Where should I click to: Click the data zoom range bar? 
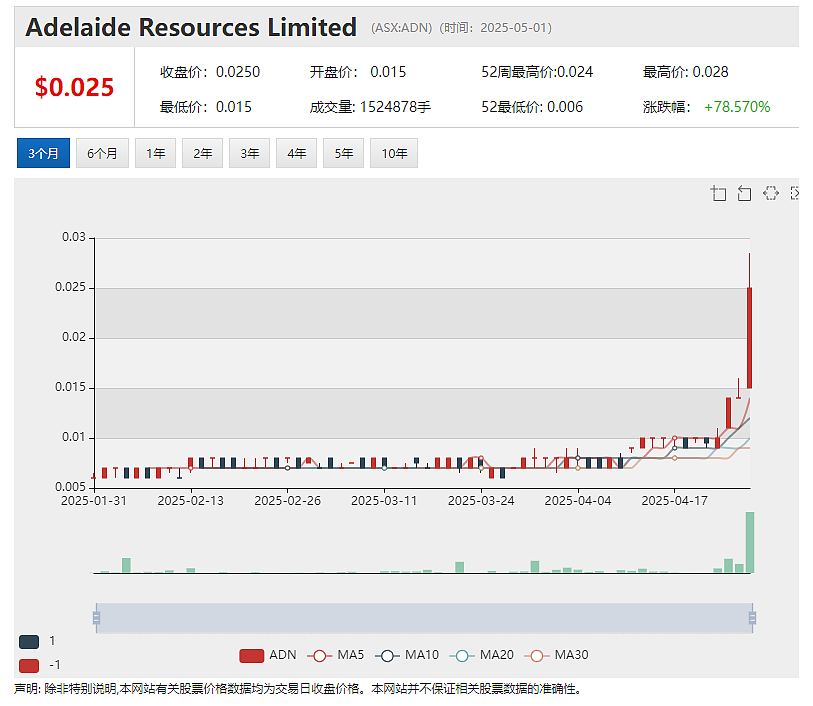424,618
